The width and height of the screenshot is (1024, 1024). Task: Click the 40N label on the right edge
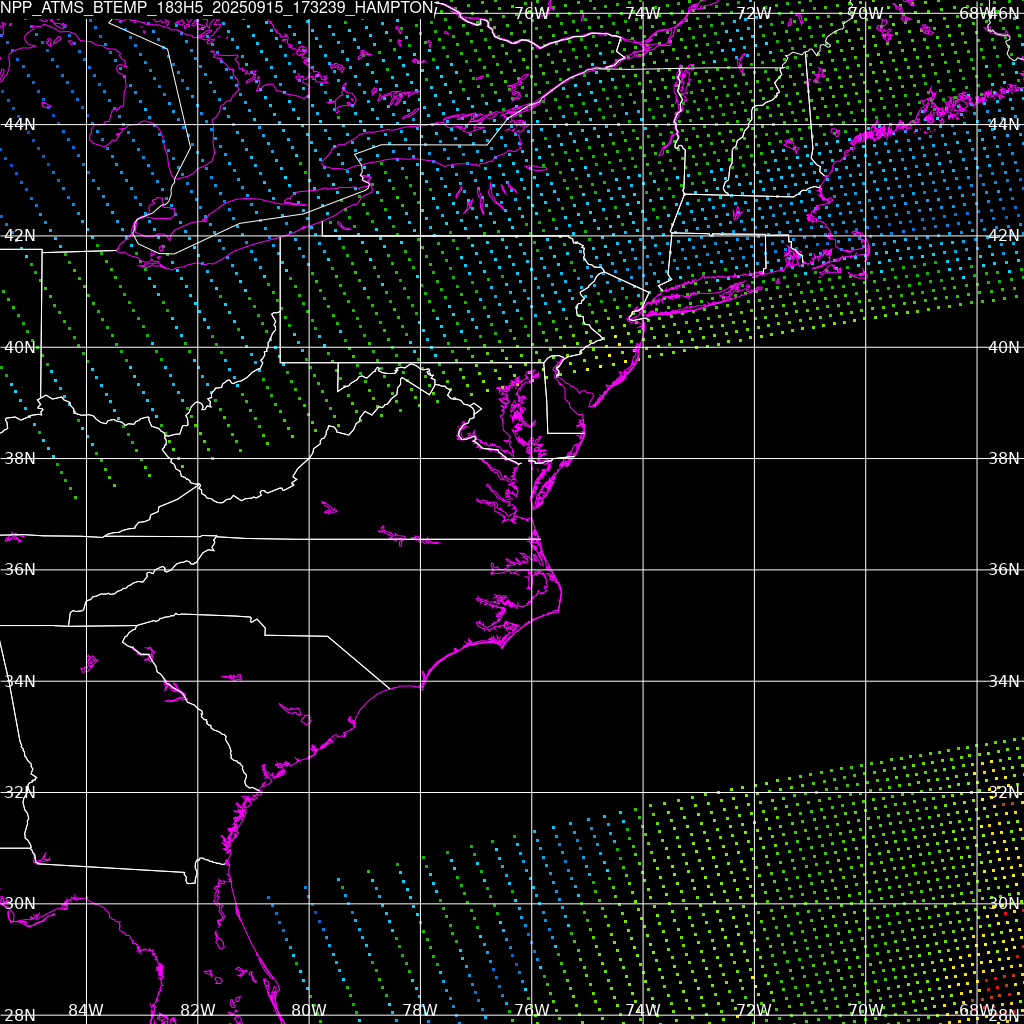pyautogui.click(x=1003, y=347)
